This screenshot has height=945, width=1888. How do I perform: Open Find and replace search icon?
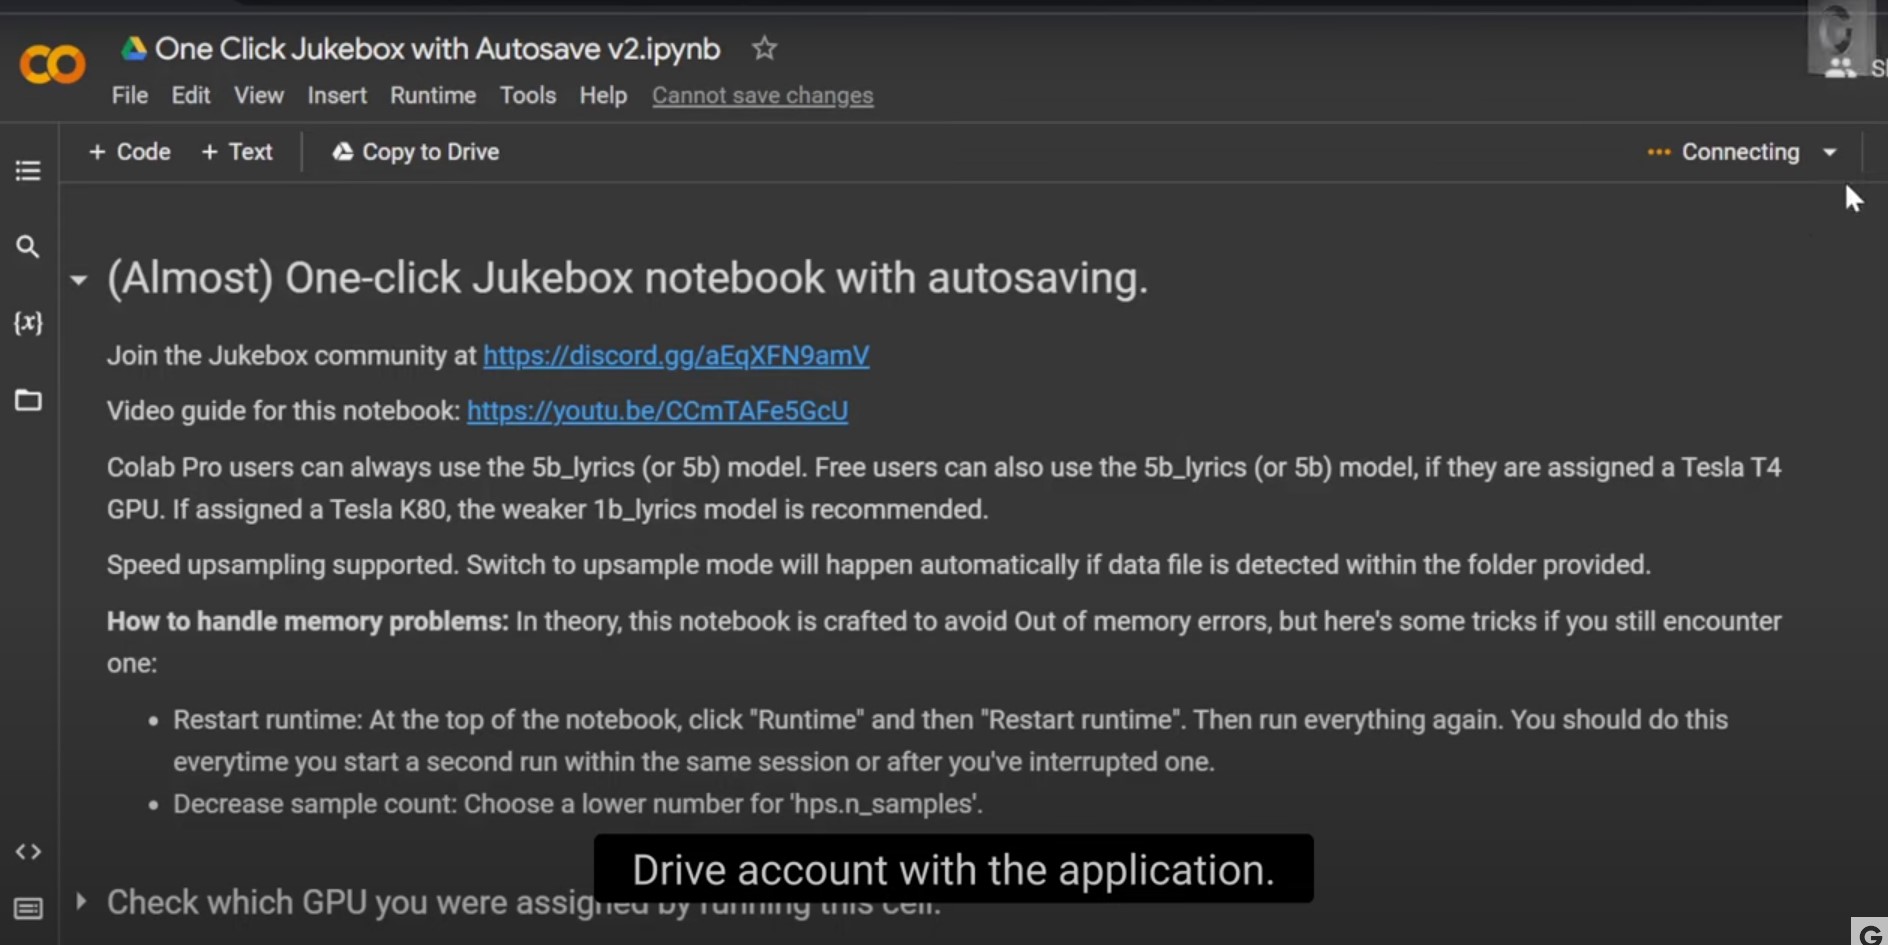coord(28,247)
